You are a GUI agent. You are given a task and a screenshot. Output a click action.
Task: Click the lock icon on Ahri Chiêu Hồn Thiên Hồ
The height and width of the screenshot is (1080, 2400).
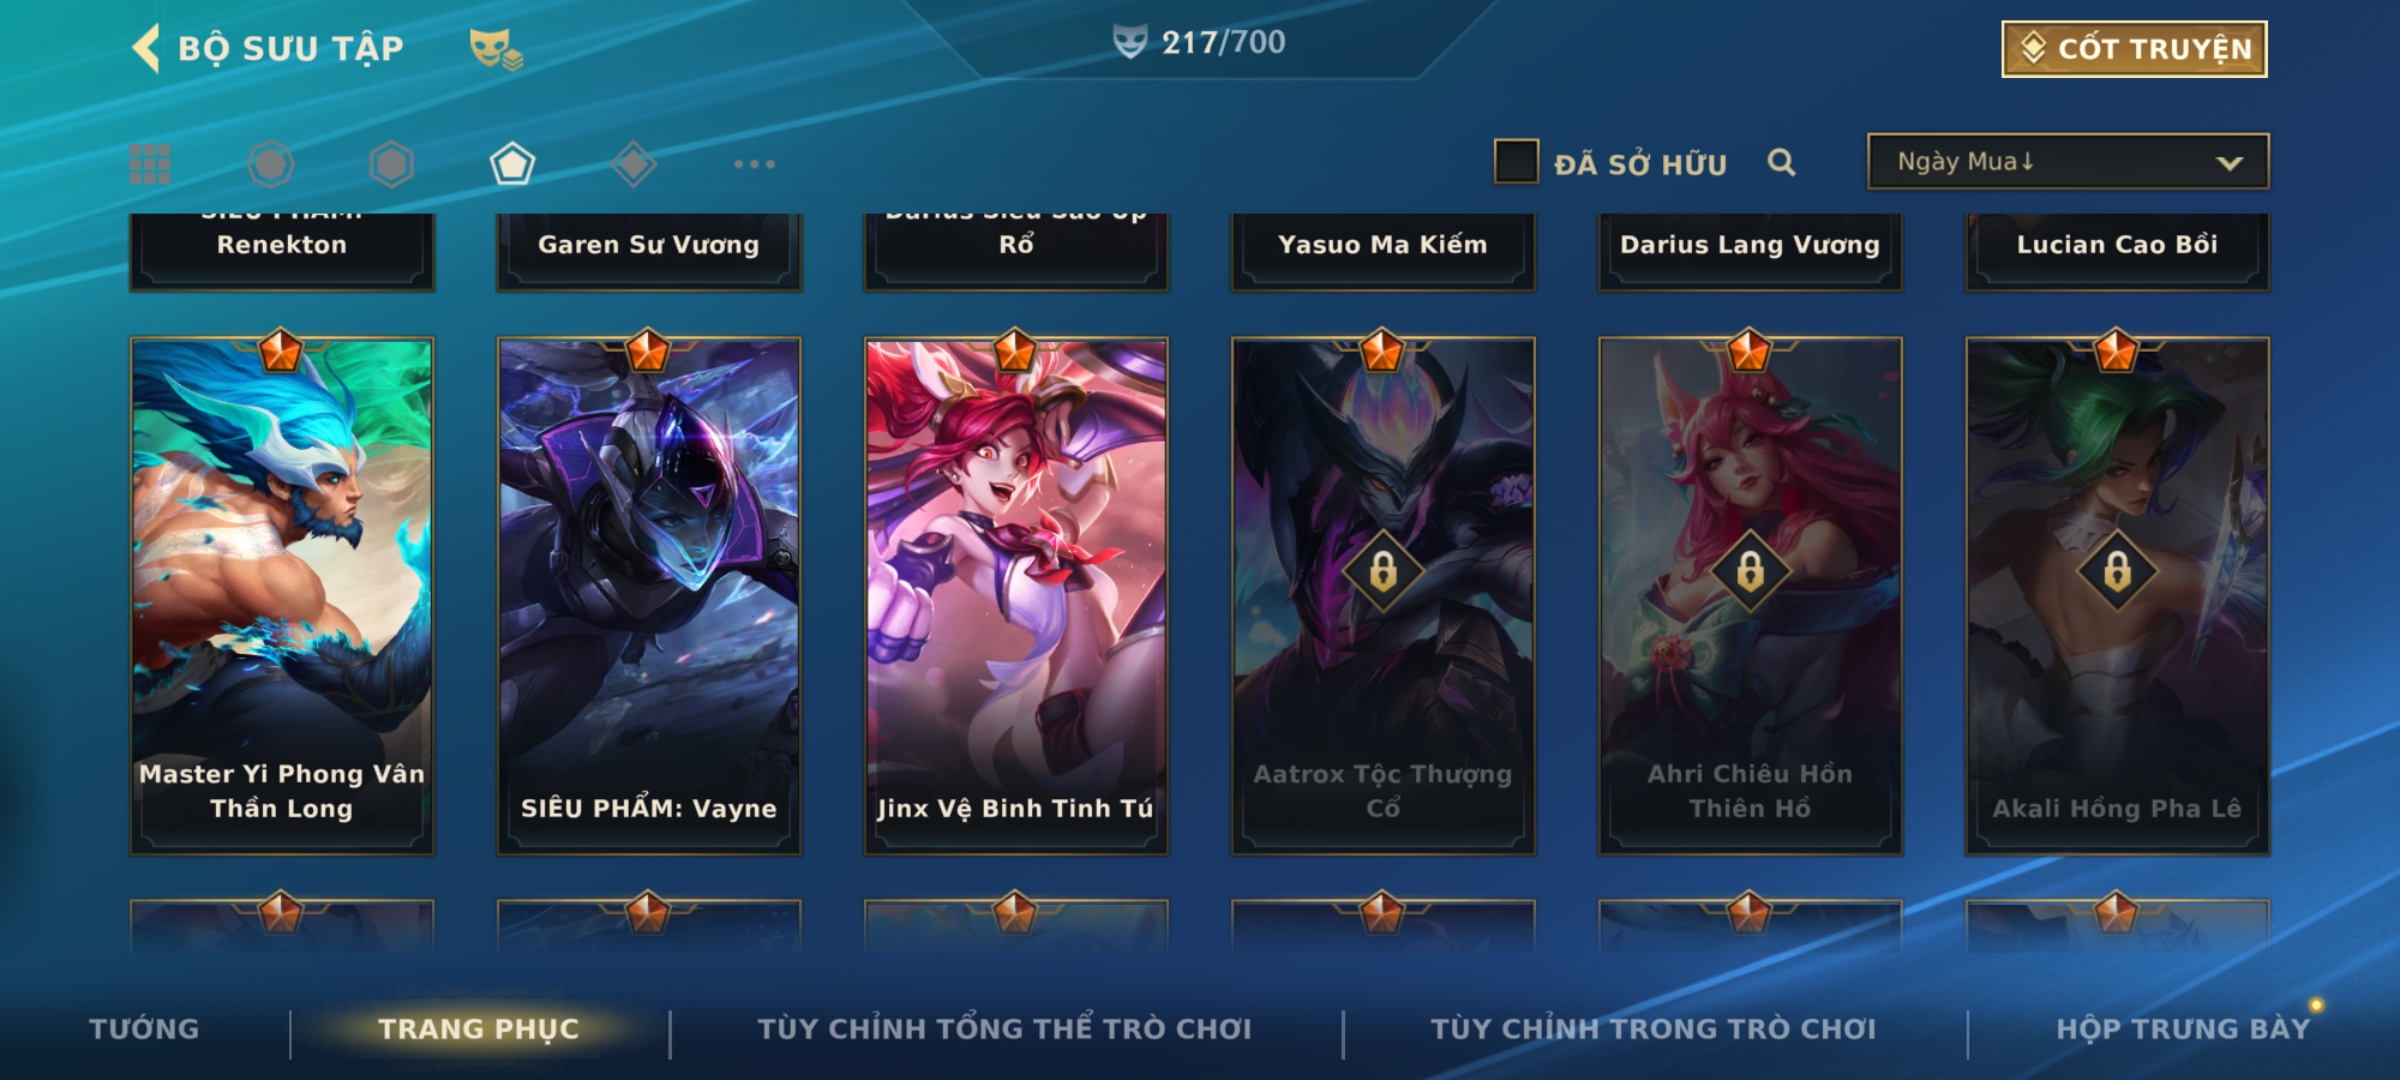[1750, 572]
